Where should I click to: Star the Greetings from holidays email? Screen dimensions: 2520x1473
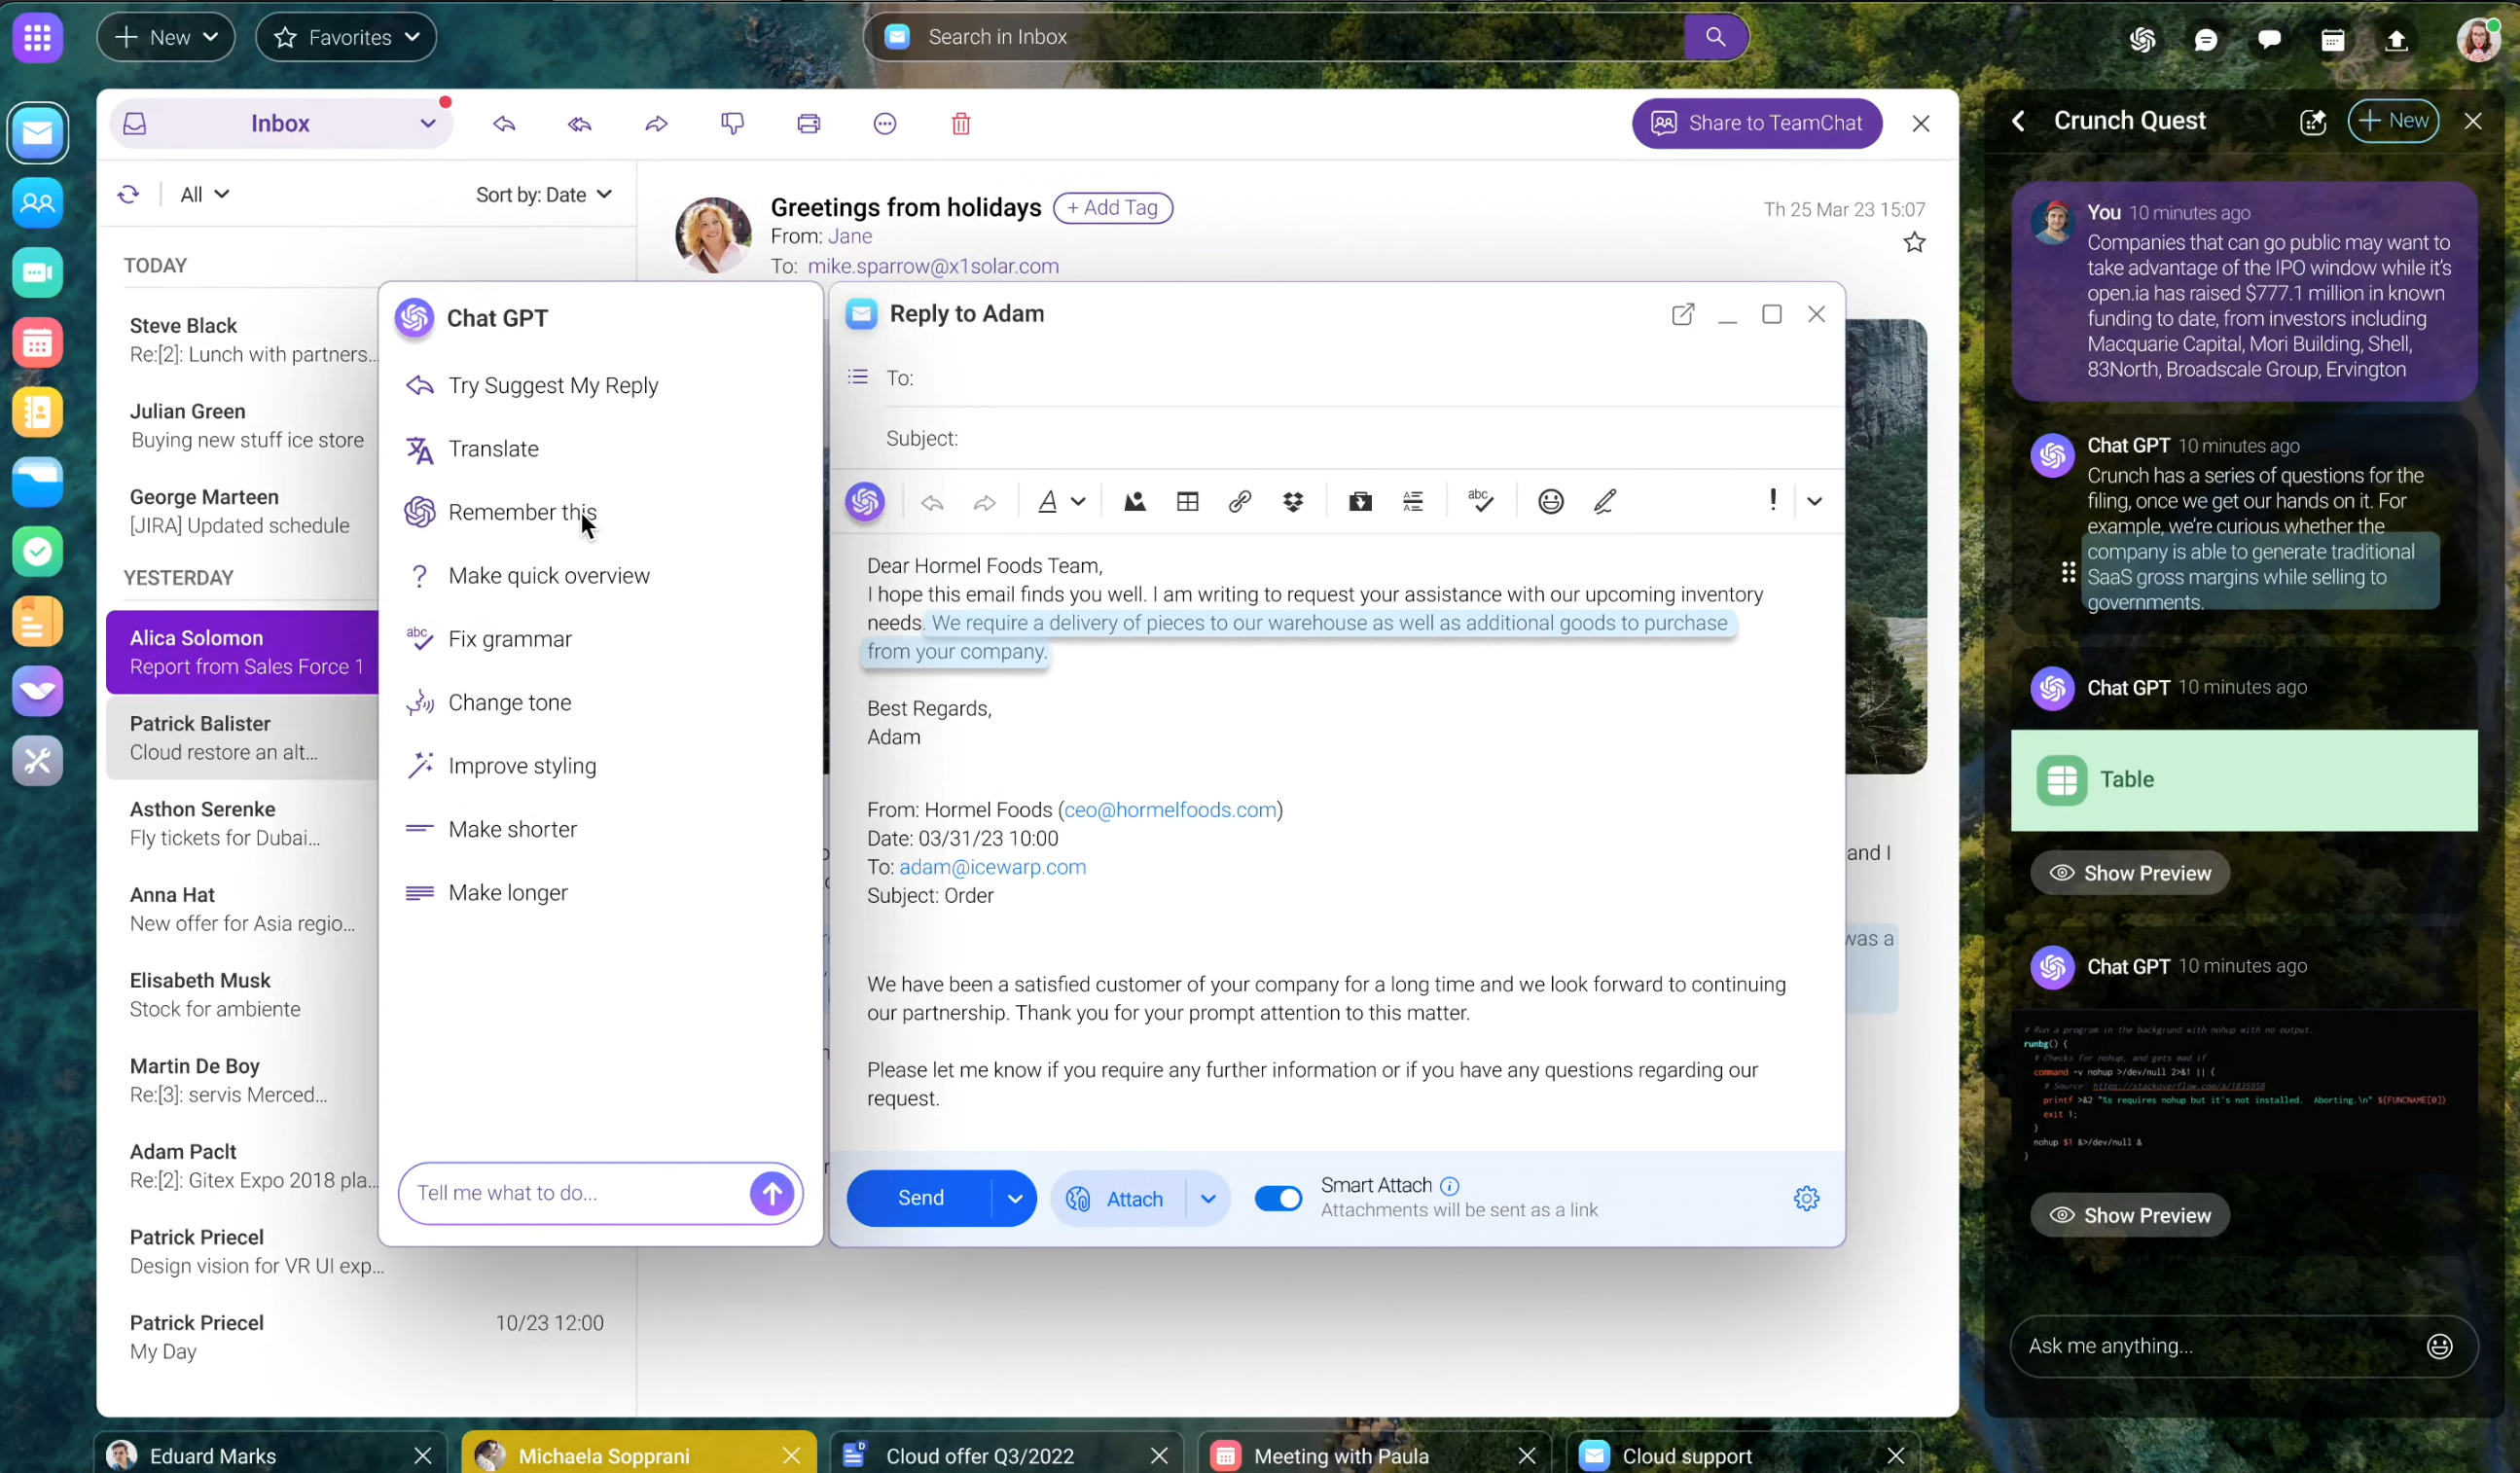click(x=1913, y=243)
